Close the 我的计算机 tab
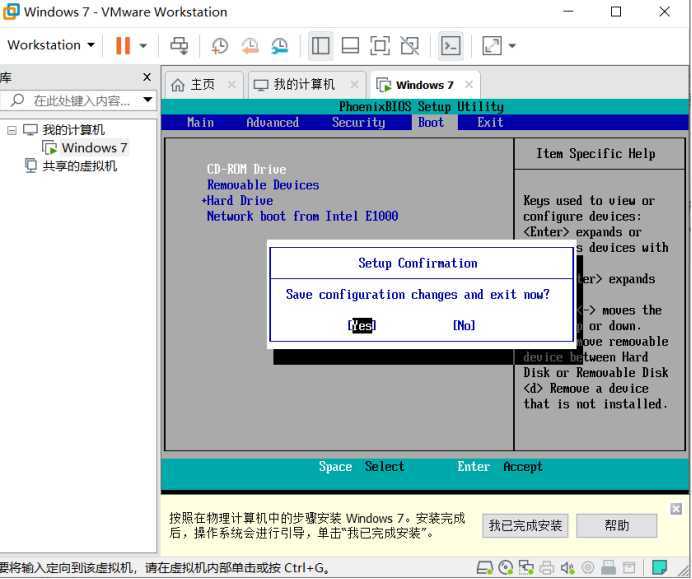The image size is (692, 579). [354, 84]
